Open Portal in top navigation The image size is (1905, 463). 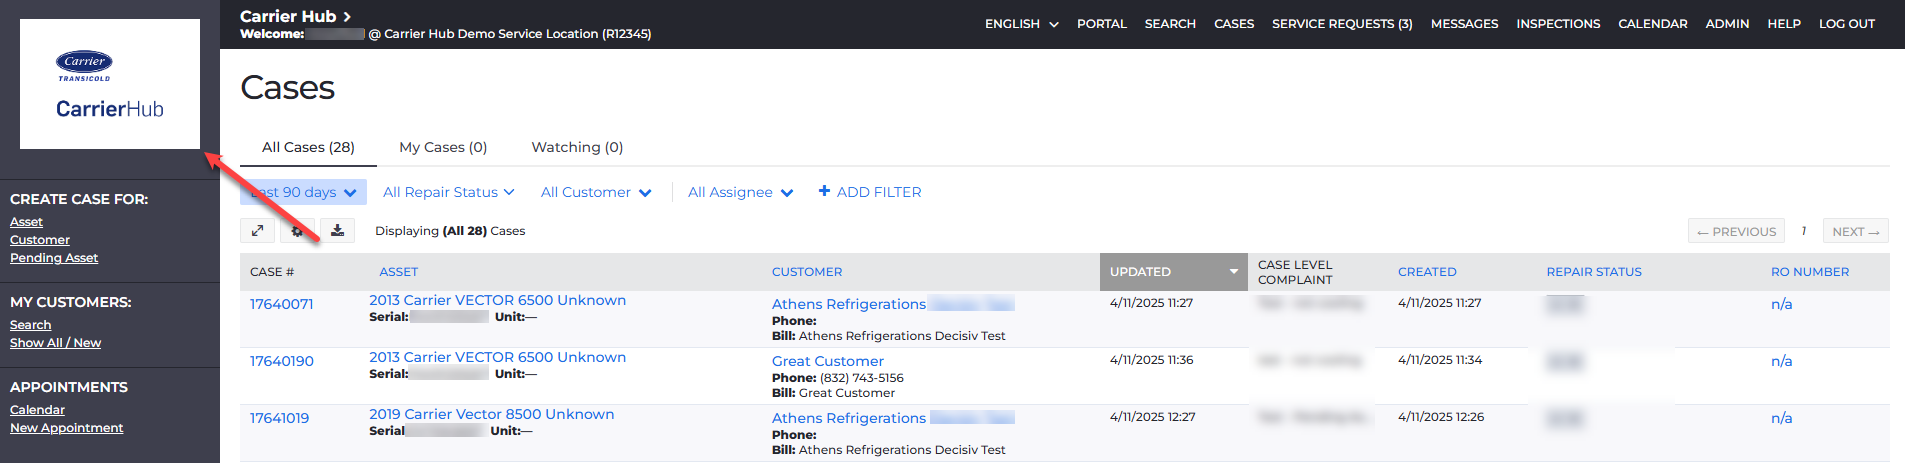pyautogui.click(x=1102, y=24)
